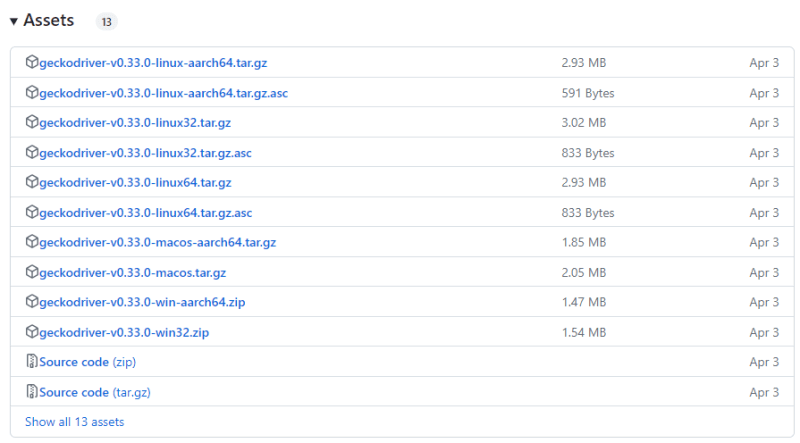Download geckodriver-v0.33.0-macos.tar.gz

pos(132,272)
